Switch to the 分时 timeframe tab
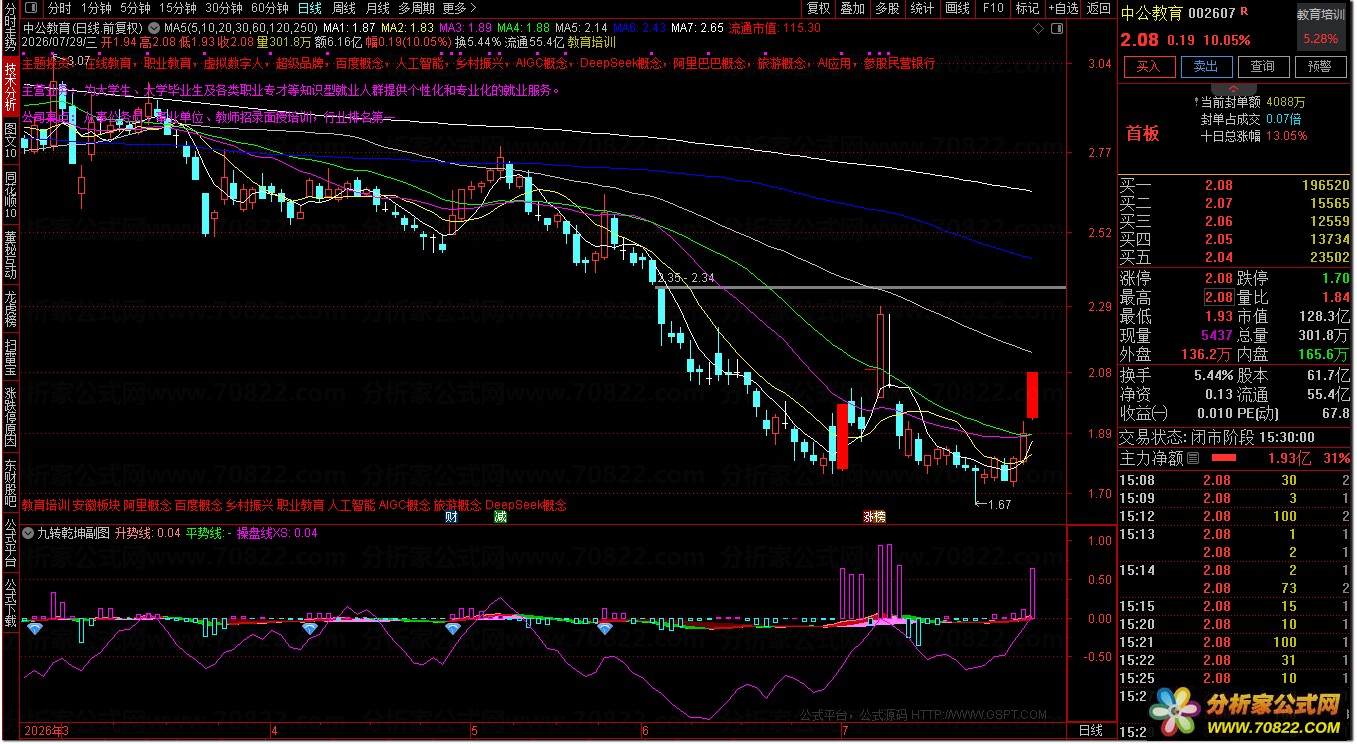This screenshot has height=744, width=1357. pyautogui.click(x=60, y=8)
